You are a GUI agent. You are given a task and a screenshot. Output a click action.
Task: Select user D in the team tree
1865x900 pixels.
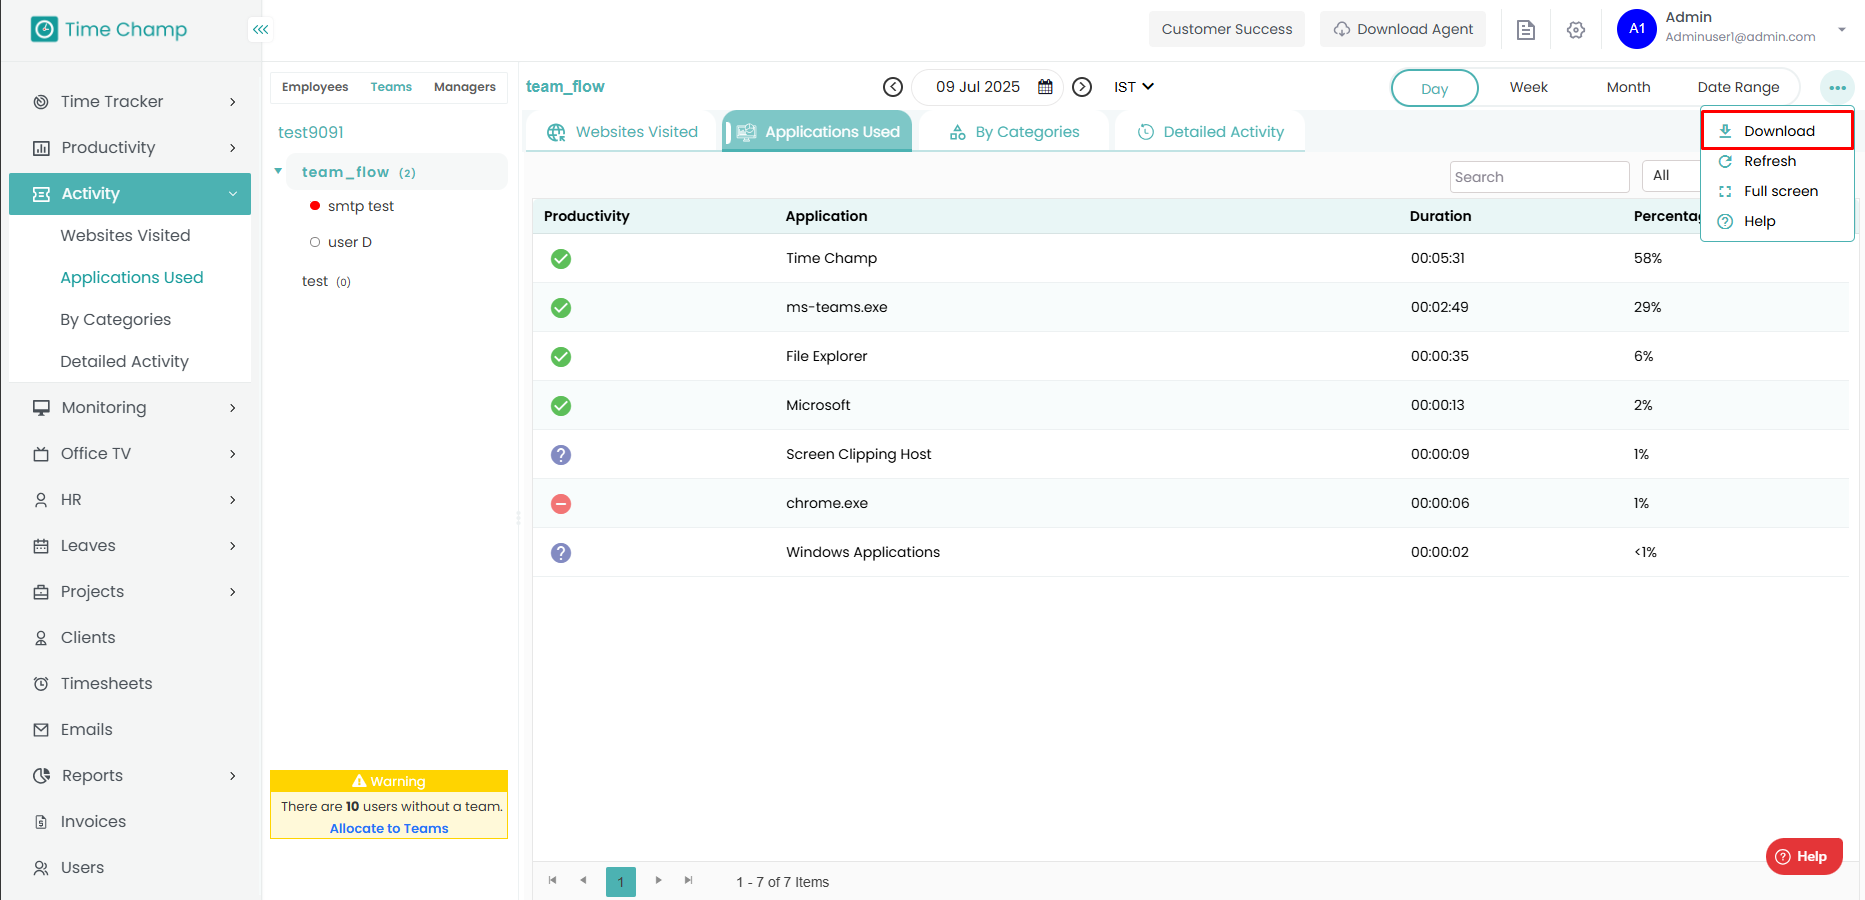pyautogui.click(x=349, y=242)
